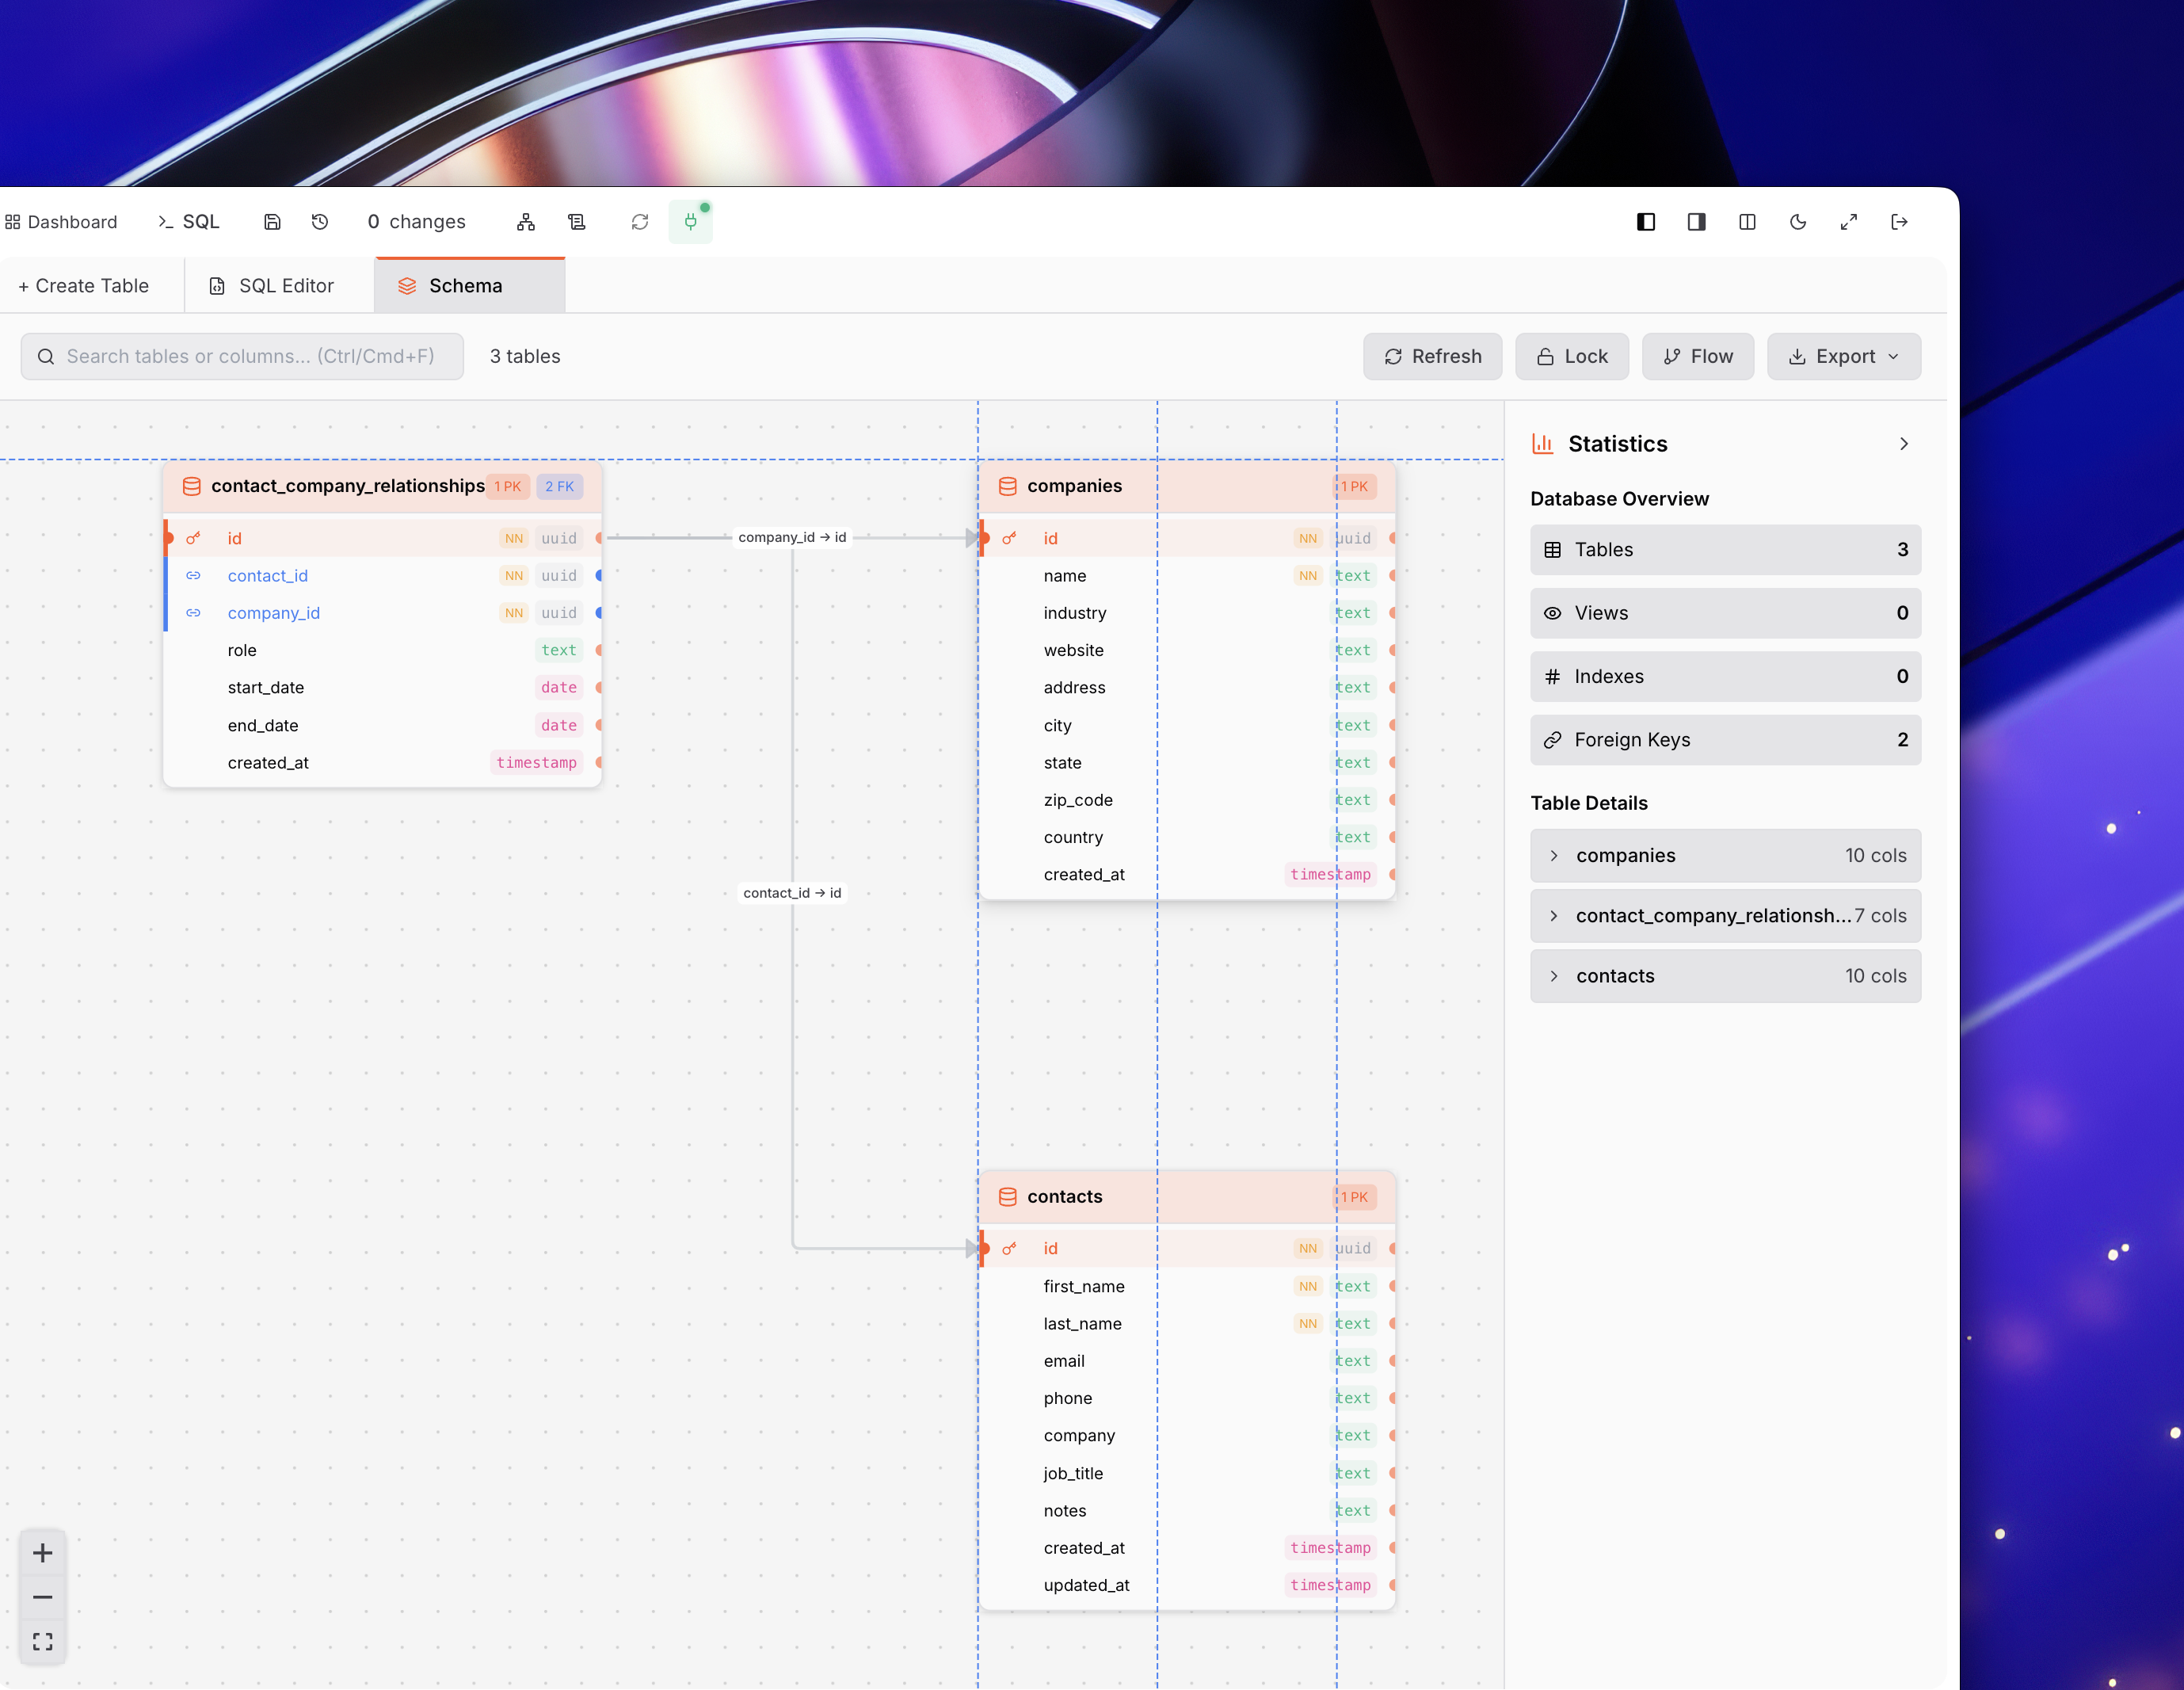Screen dimensions: 2184x1690
Task: Select the job_title column in contacts
Action: pyautogui.click(x=1187, y=1473)
